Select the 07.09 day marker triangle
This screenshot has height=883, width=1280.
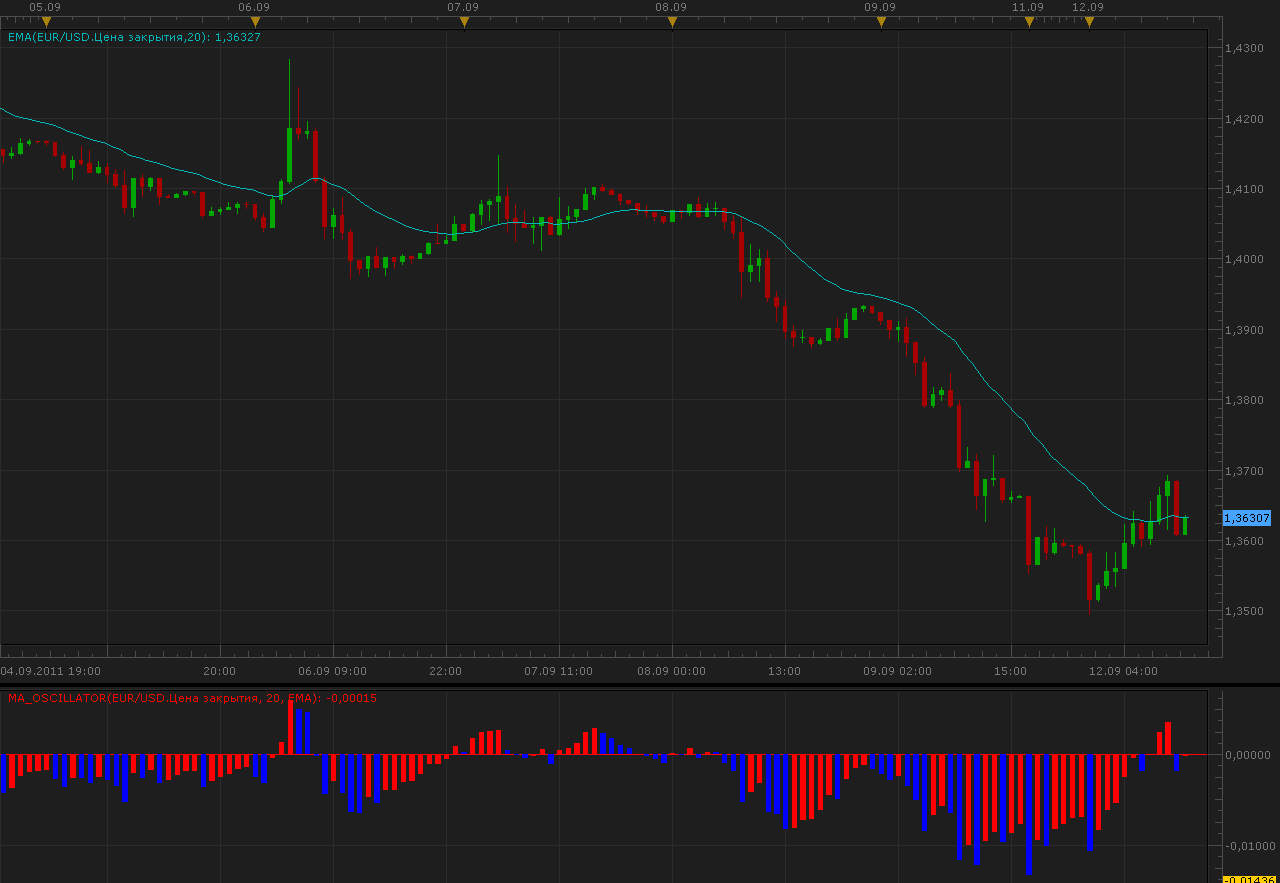click(464, 22)
